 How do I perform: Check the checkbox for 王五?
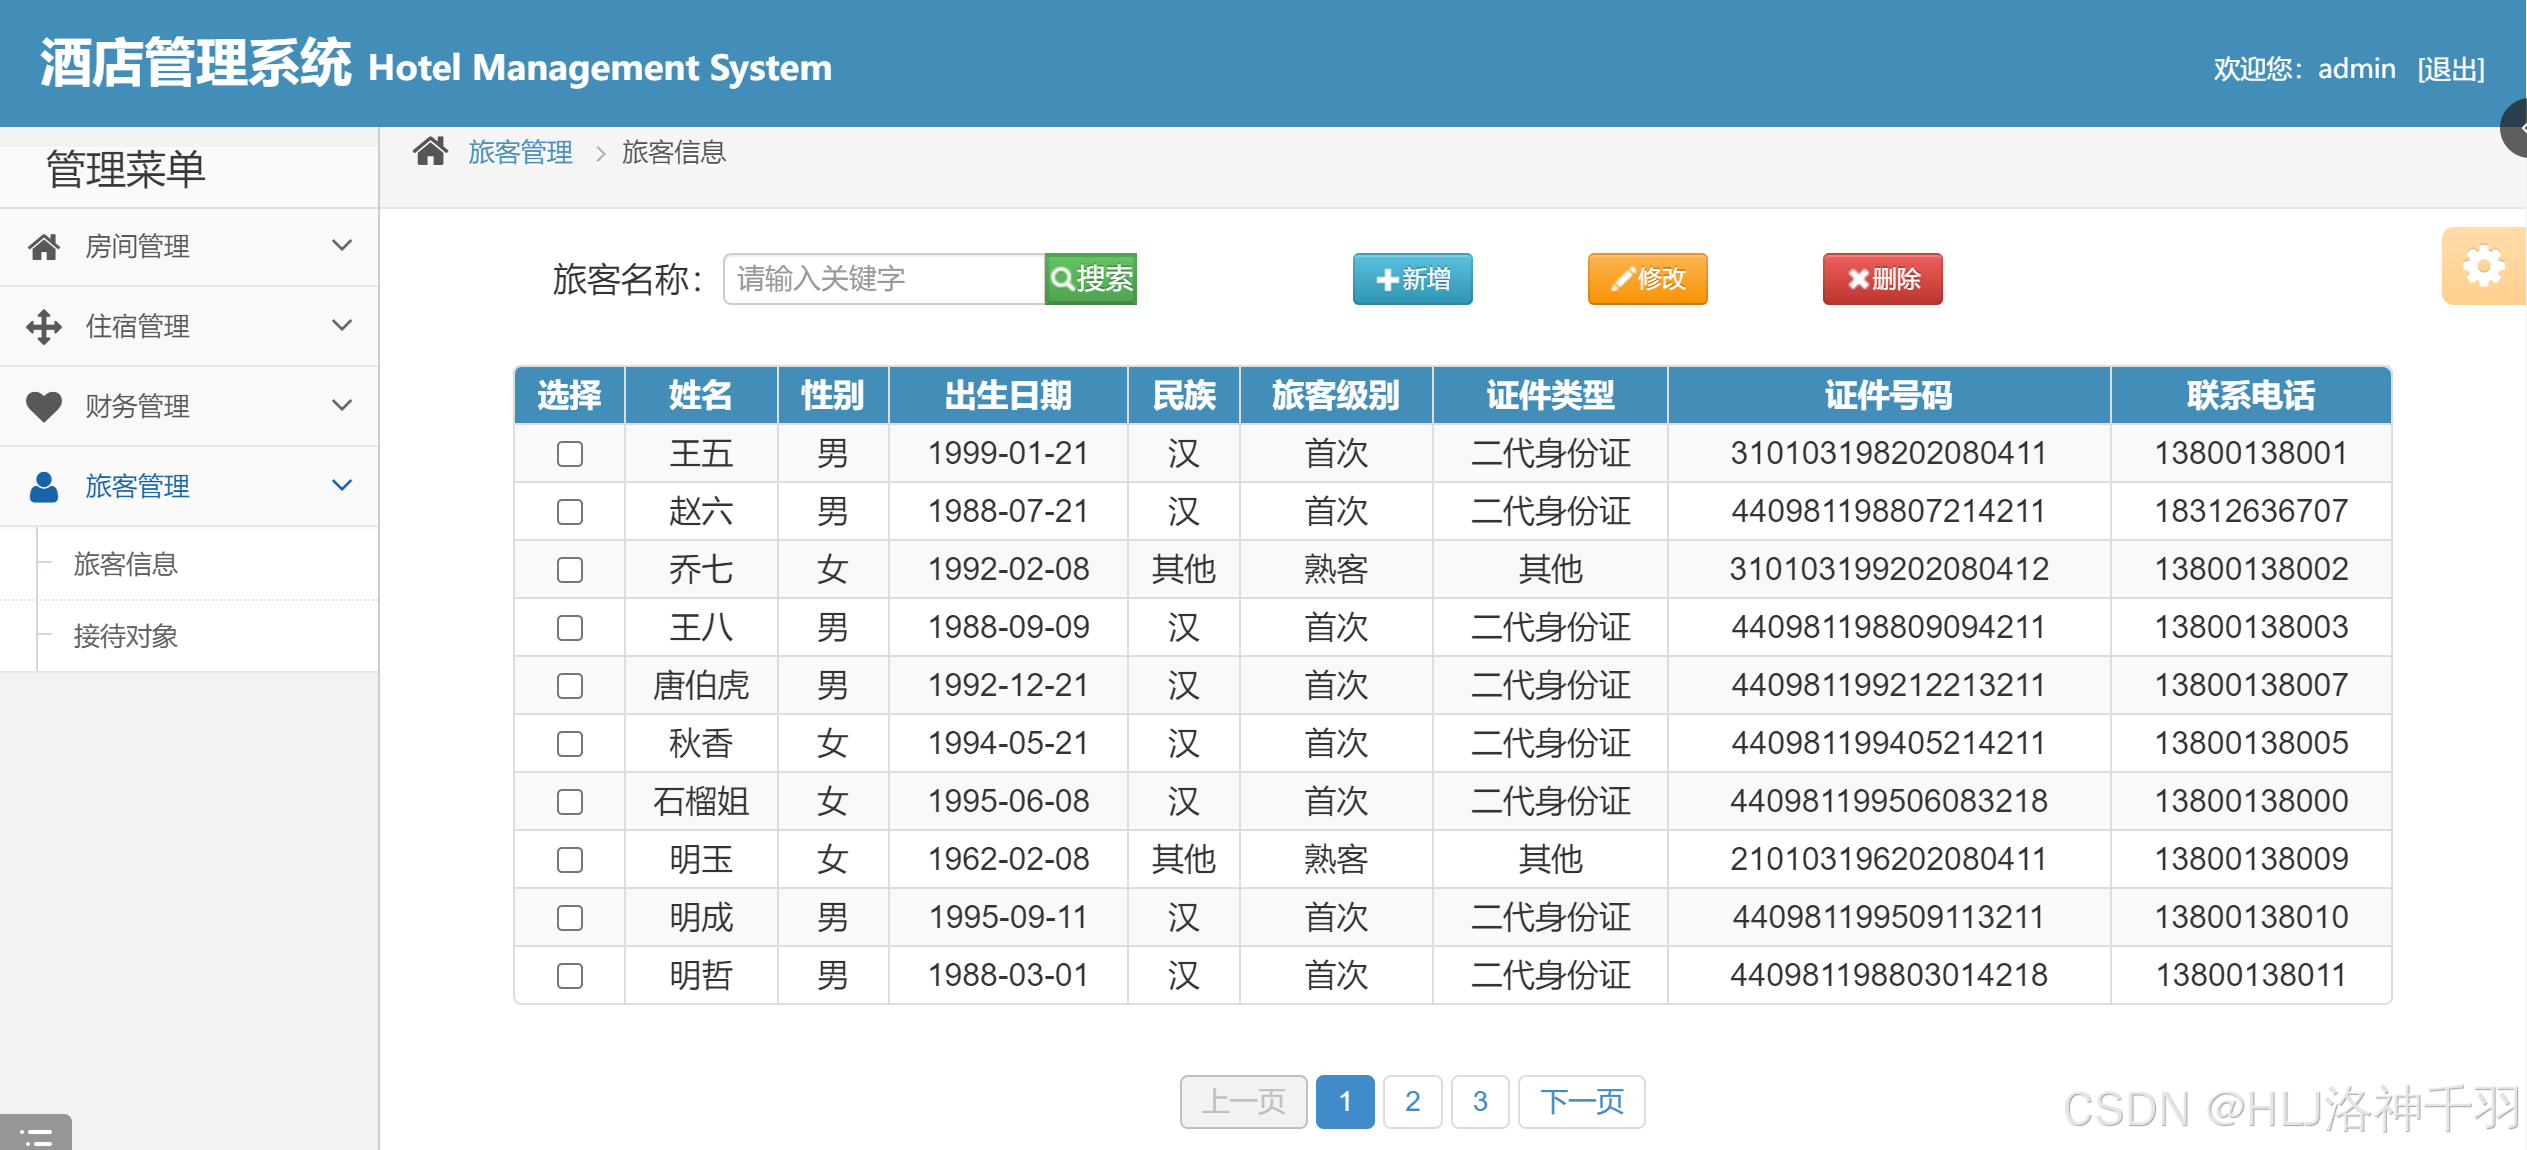(570, 454)
